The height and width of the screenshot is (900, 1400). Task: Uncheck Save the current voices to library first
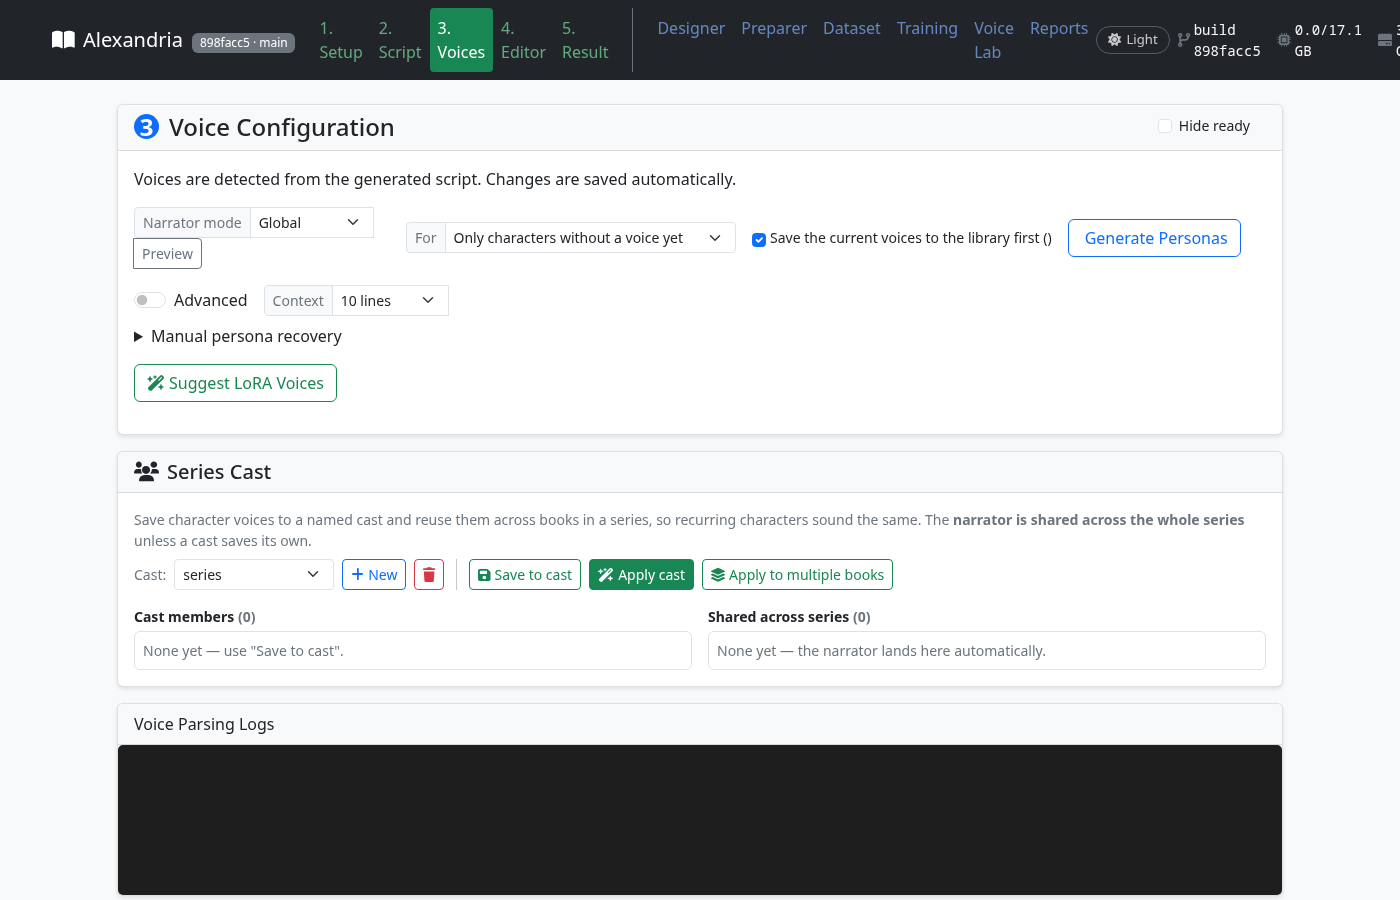[x=759, y=239]
